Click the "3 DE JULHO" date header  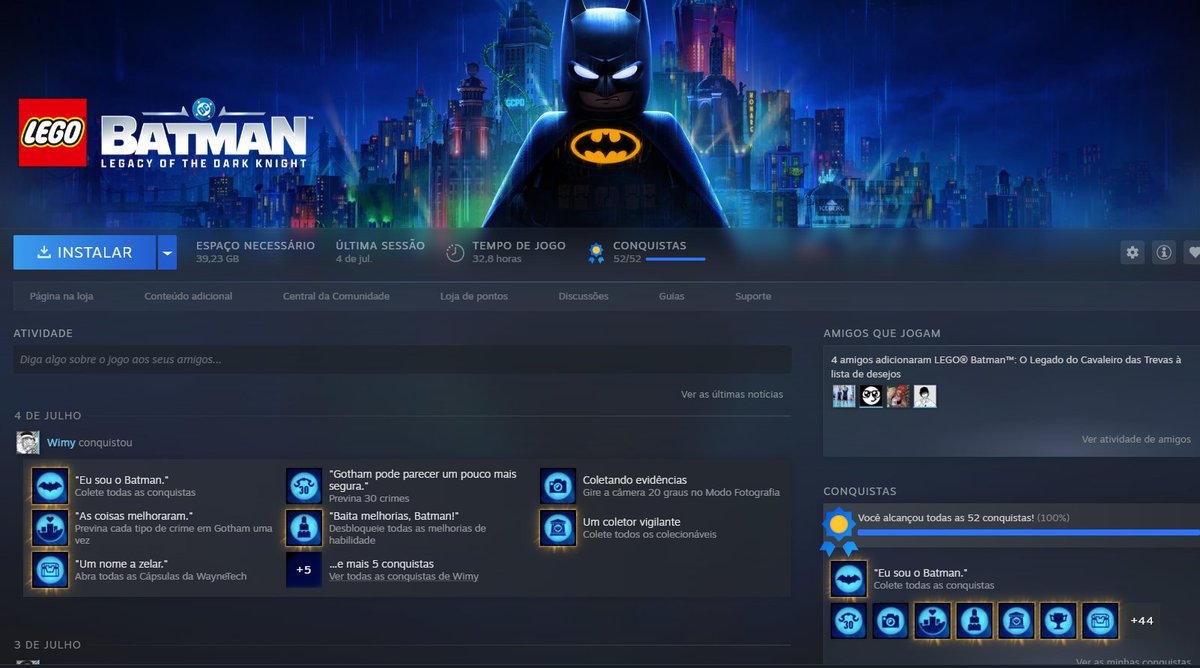48,645
